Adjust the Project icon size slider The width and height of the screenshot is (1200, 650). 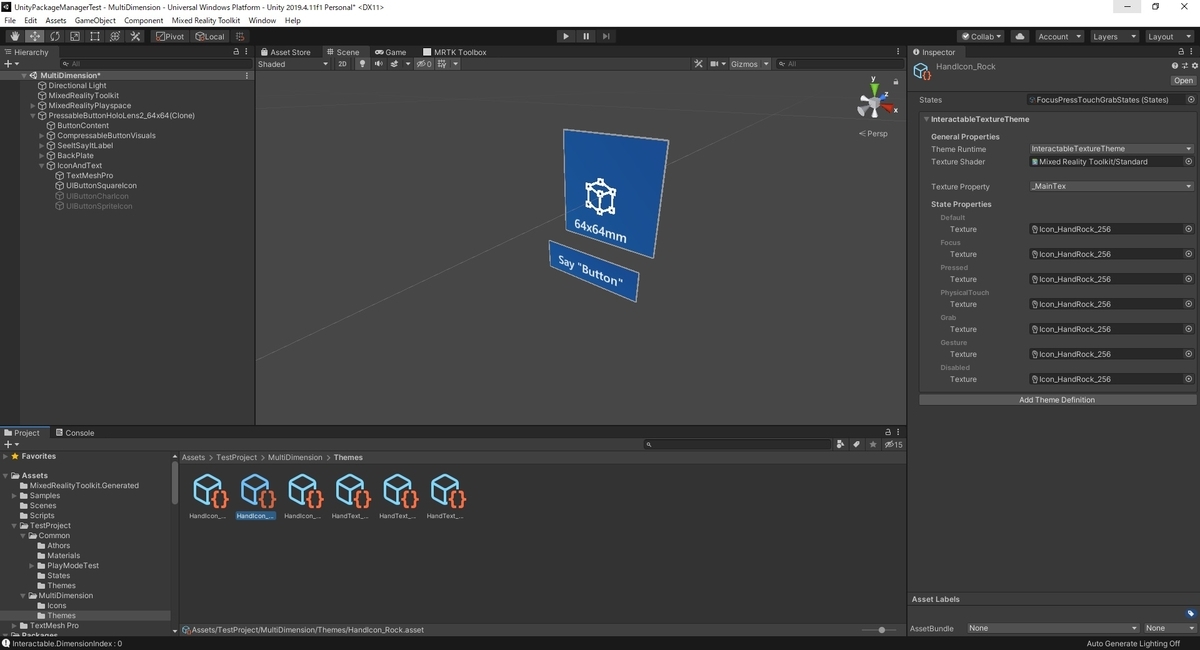pos(880,630)
